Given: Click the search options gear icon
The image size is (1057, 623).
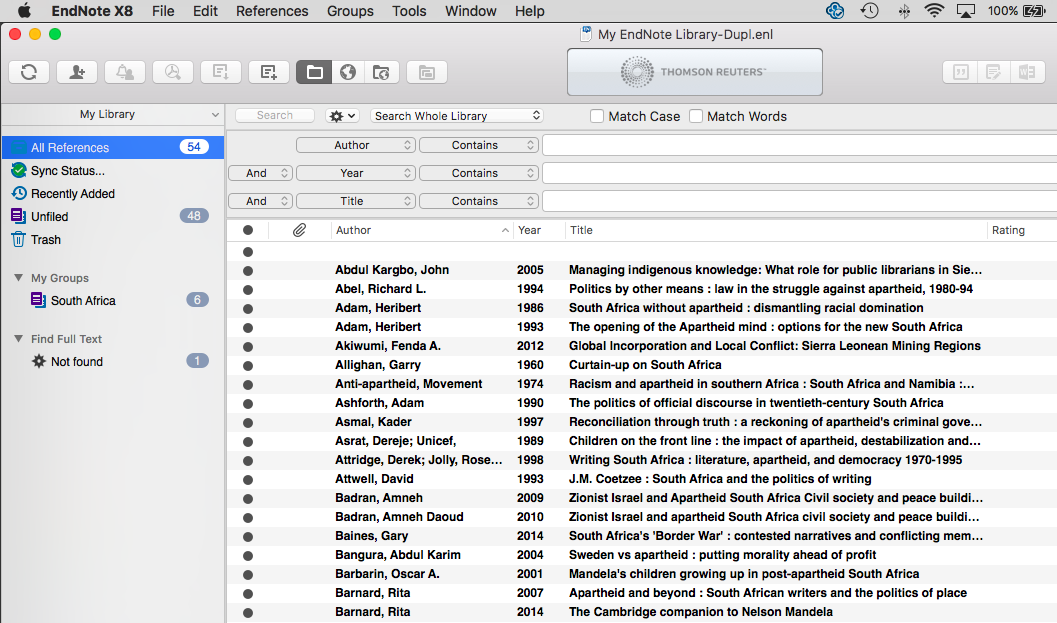Looking at the screenshot, I should coord(342,116).
